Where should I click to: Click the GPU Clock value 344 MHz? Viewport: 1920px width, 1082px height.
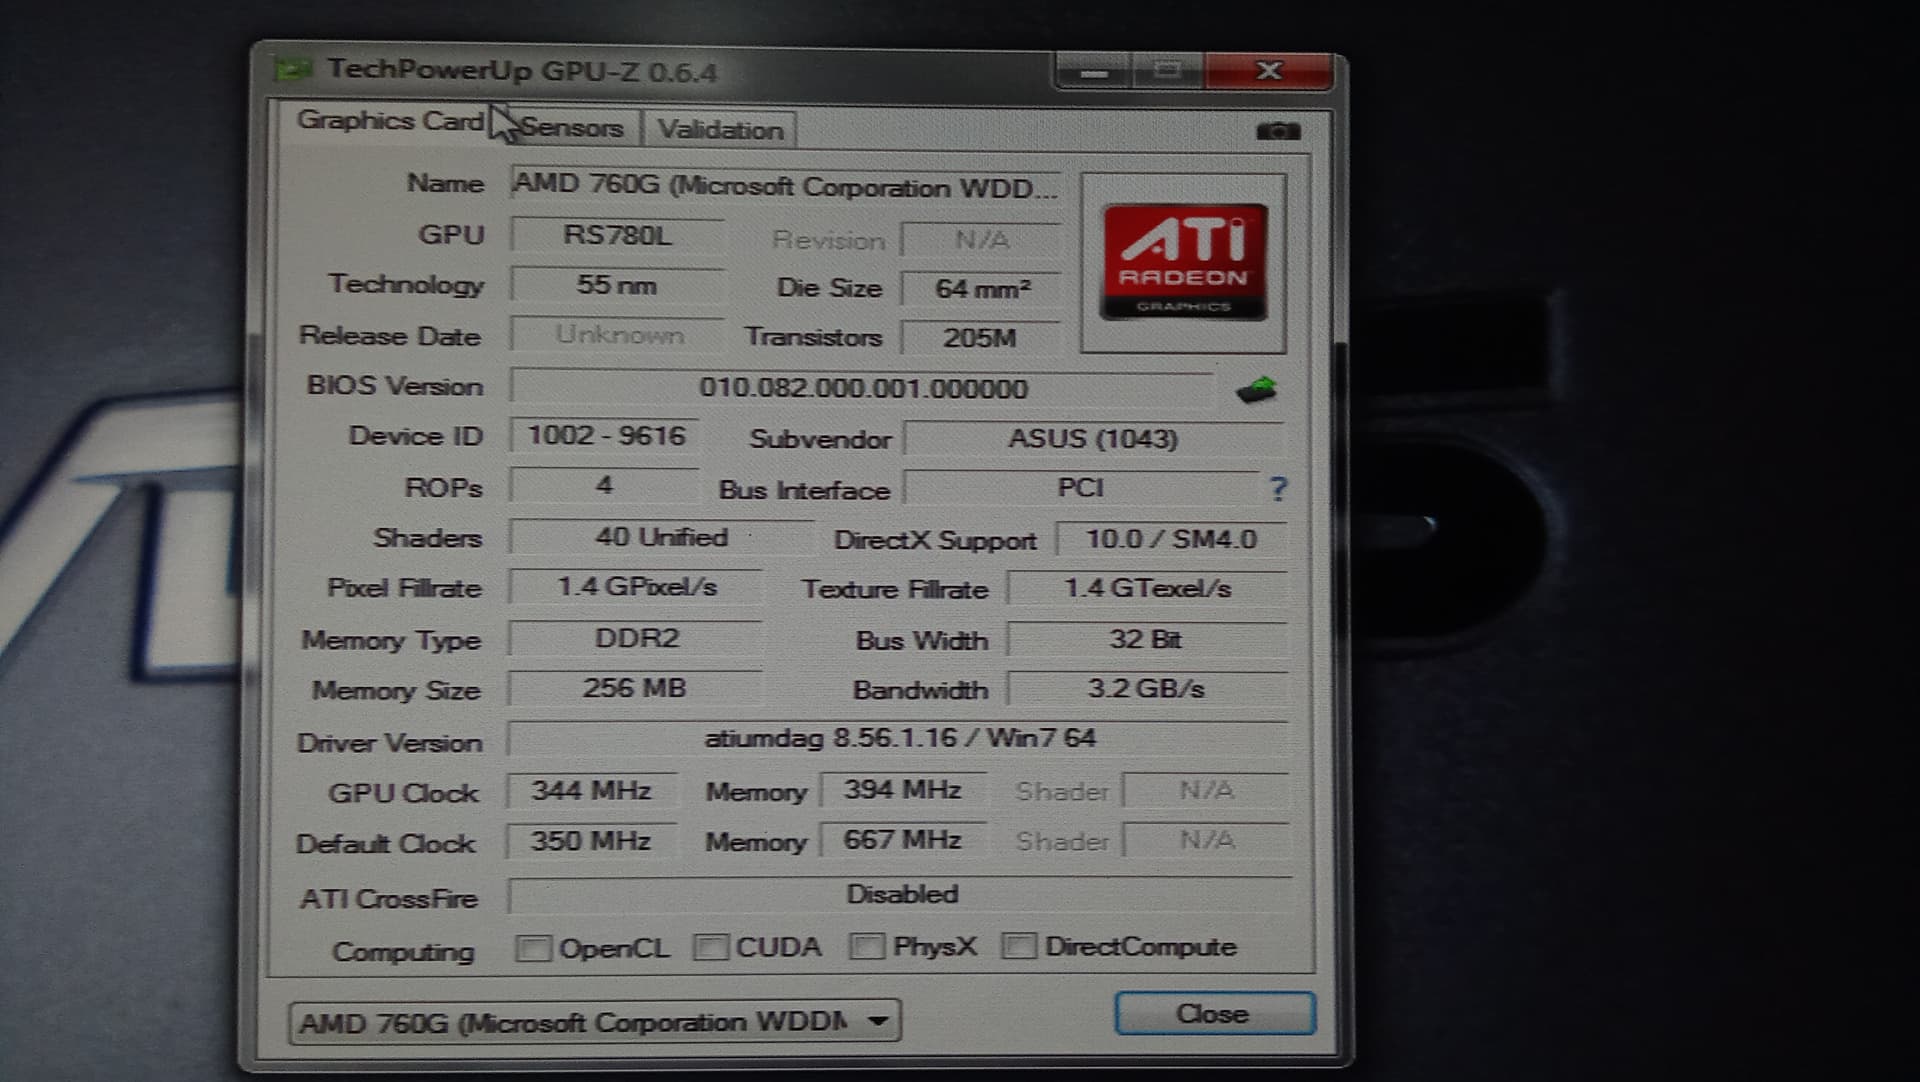tap(591, 791)
